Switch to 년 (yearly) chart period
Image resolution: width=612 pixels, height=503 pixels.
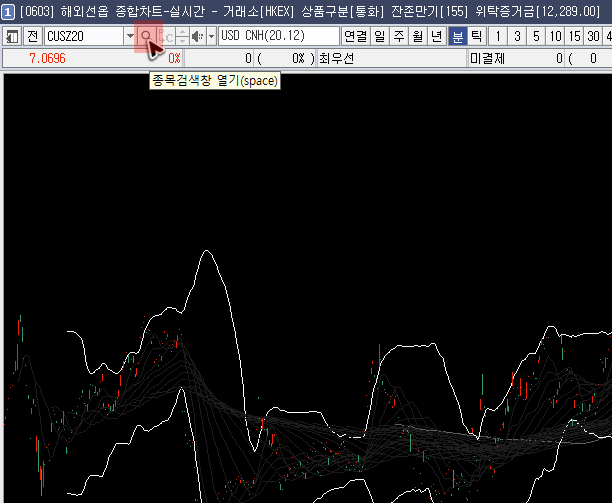click(x=437, y=37)
